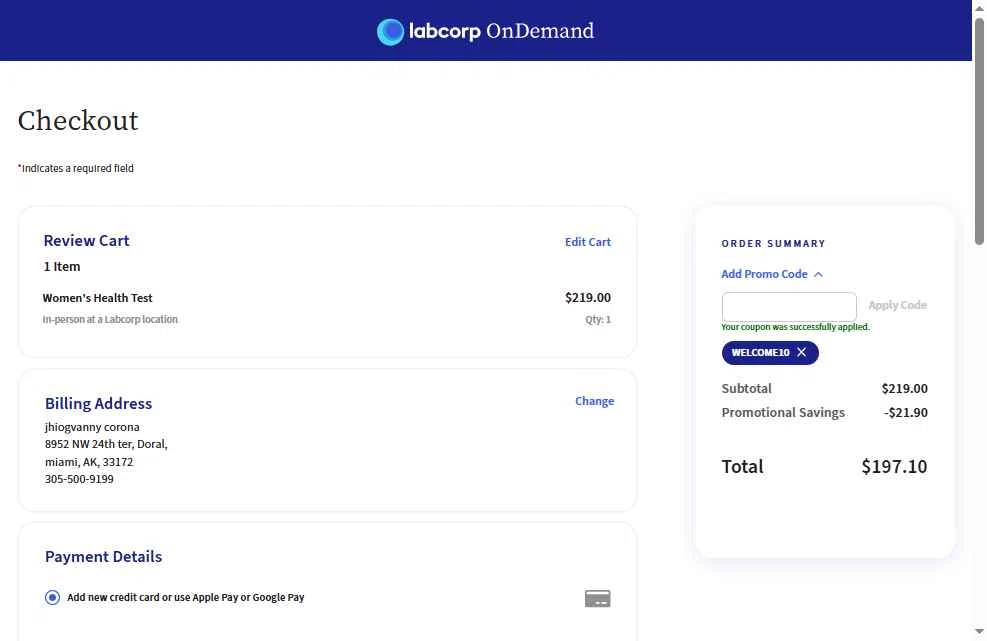
Task: Click the Add Promo Code link
Action: (764, 274)
